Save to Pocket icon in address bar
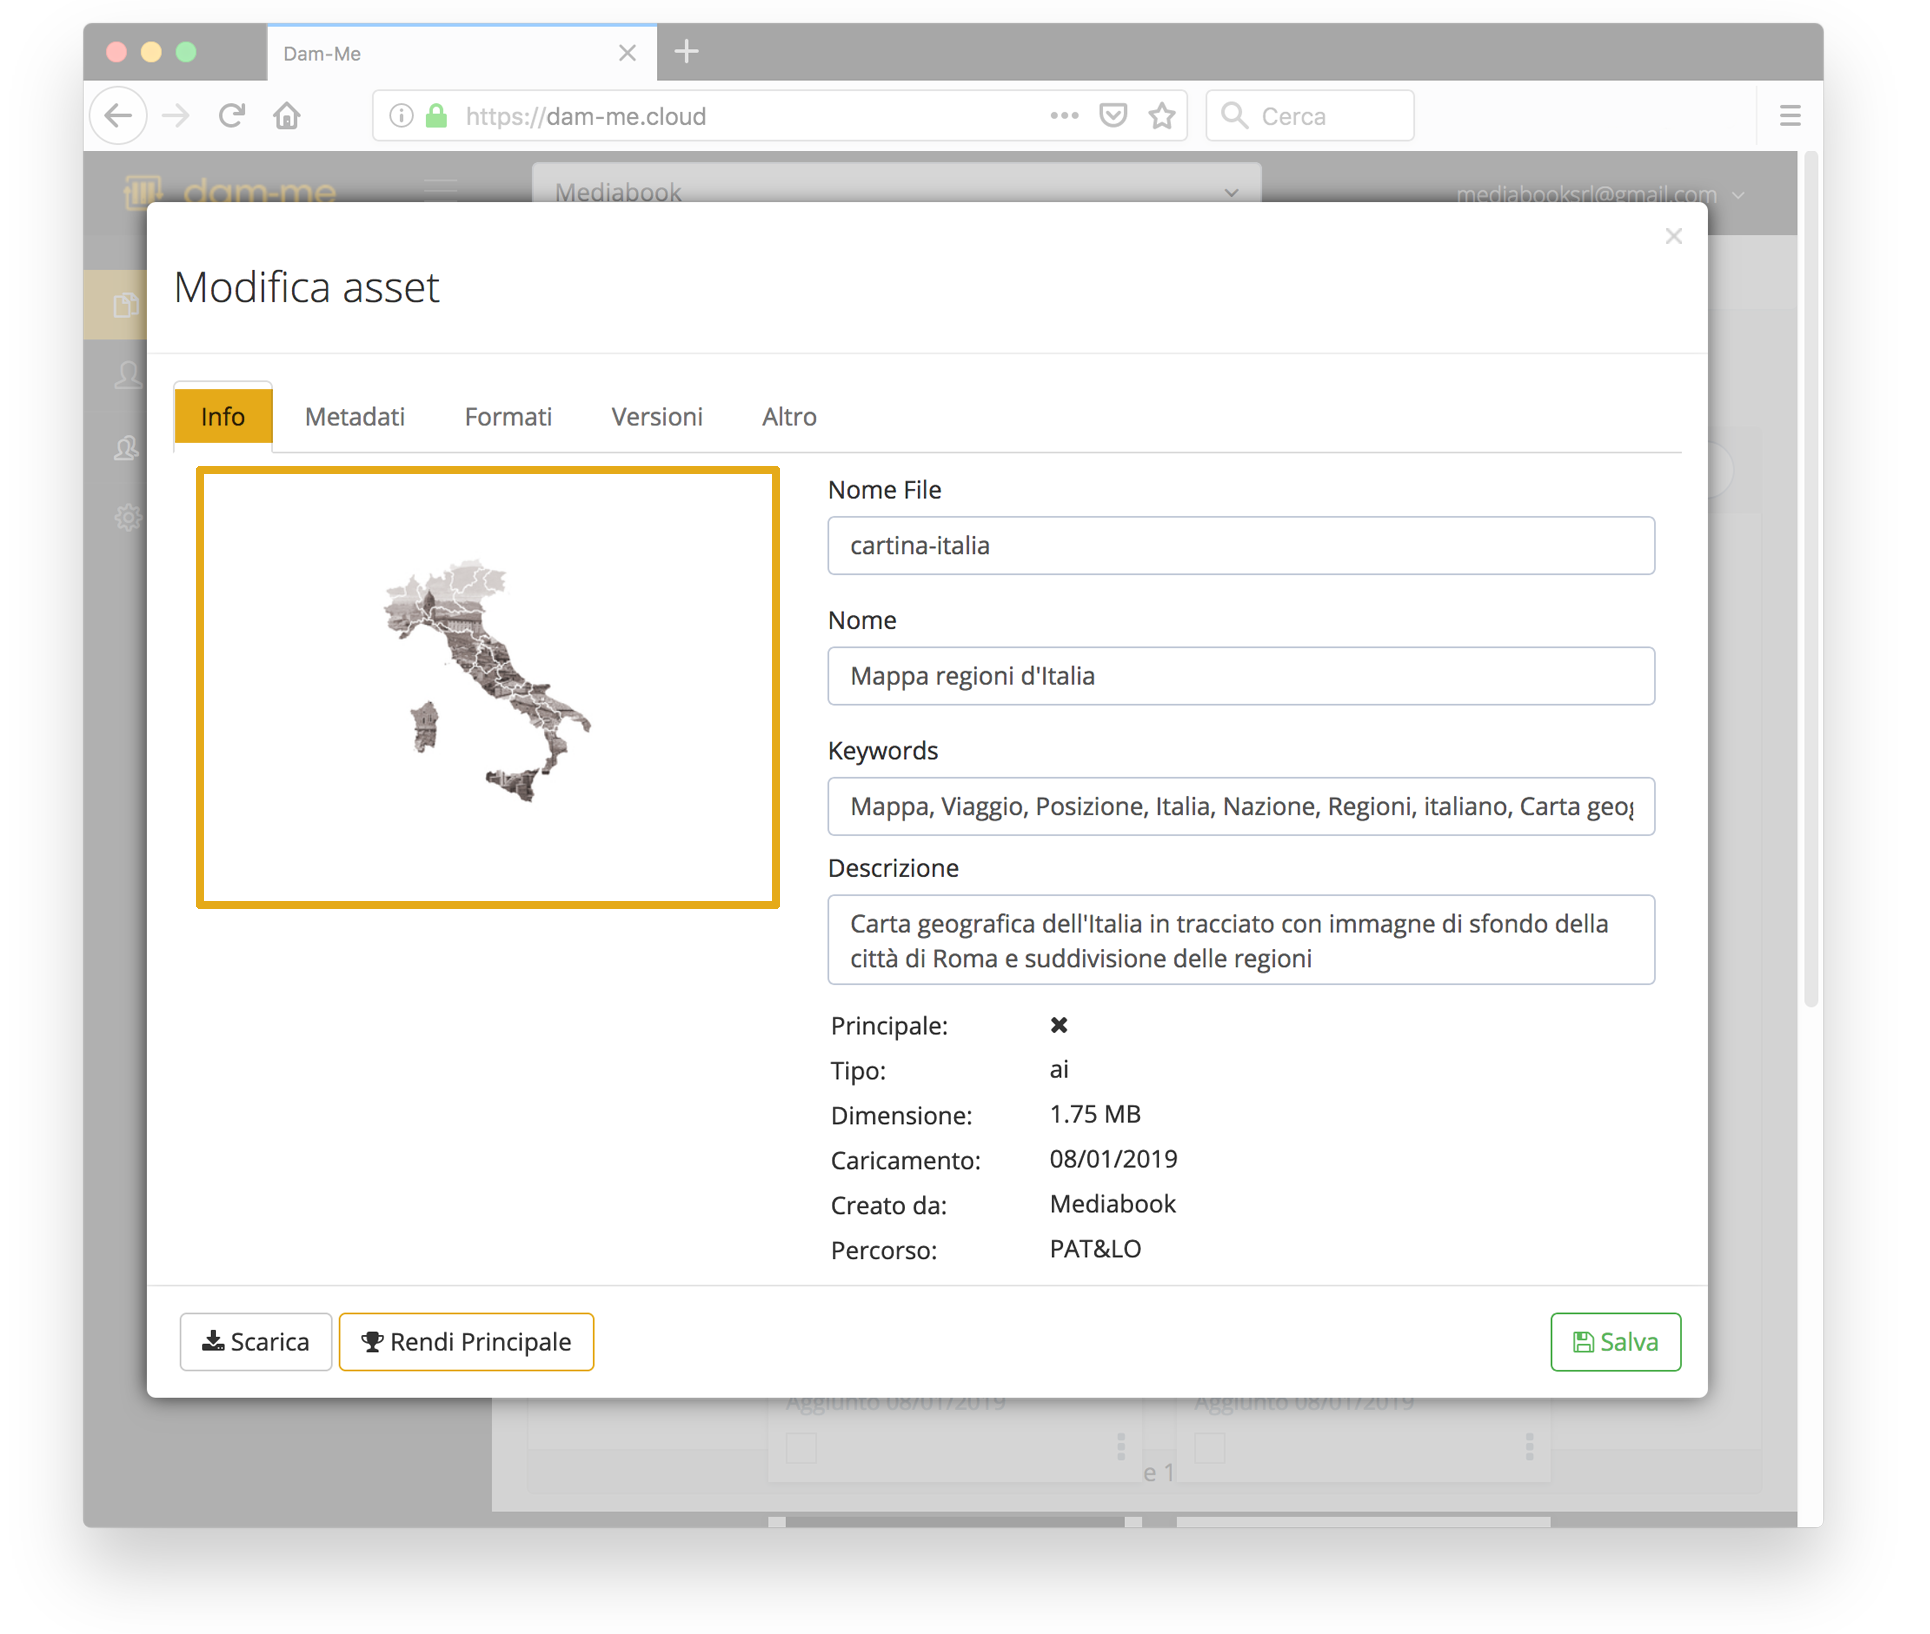Viewport: 1930px width, 1634px height. [x=1112, y=116]
